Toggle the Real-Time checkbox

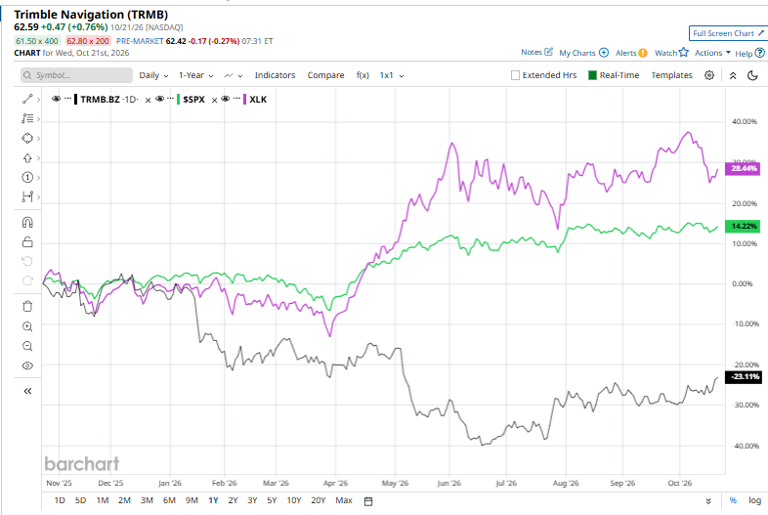tap(592, 75)
